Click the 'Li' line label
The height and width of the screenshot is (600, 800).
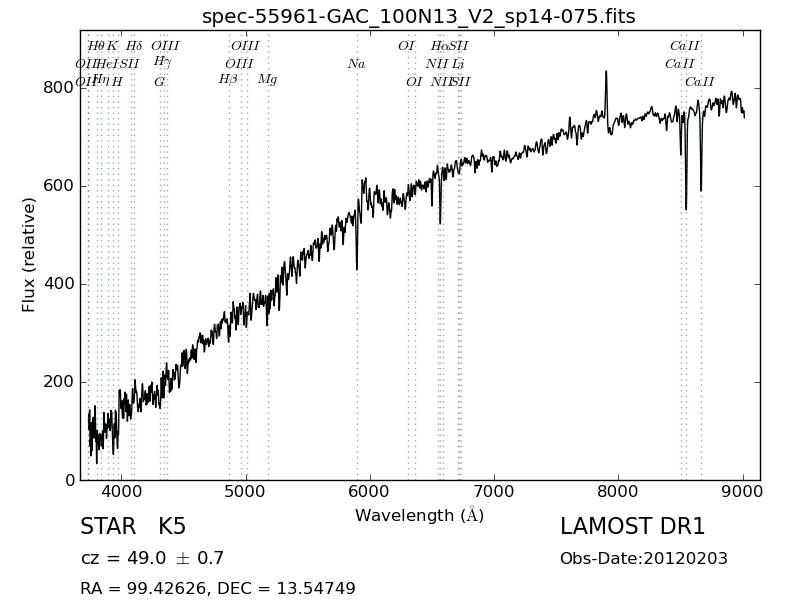tap(458, 64)
